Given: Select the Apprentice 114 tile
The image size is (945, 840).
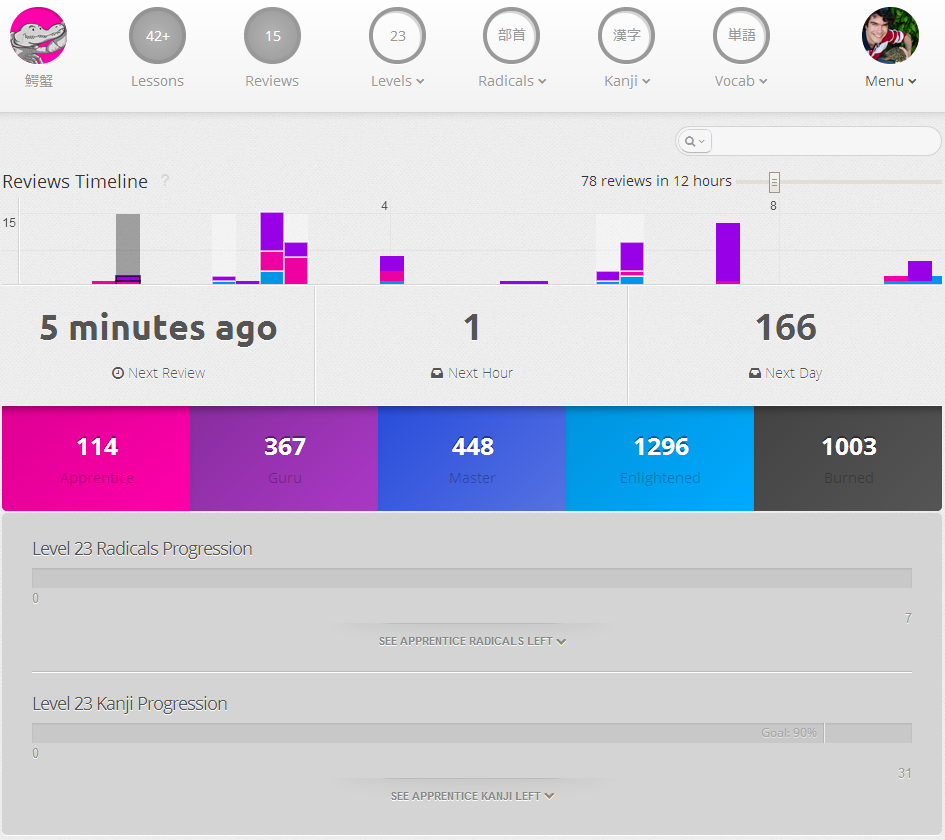Looking at the screenshot, I should point(96,458).
